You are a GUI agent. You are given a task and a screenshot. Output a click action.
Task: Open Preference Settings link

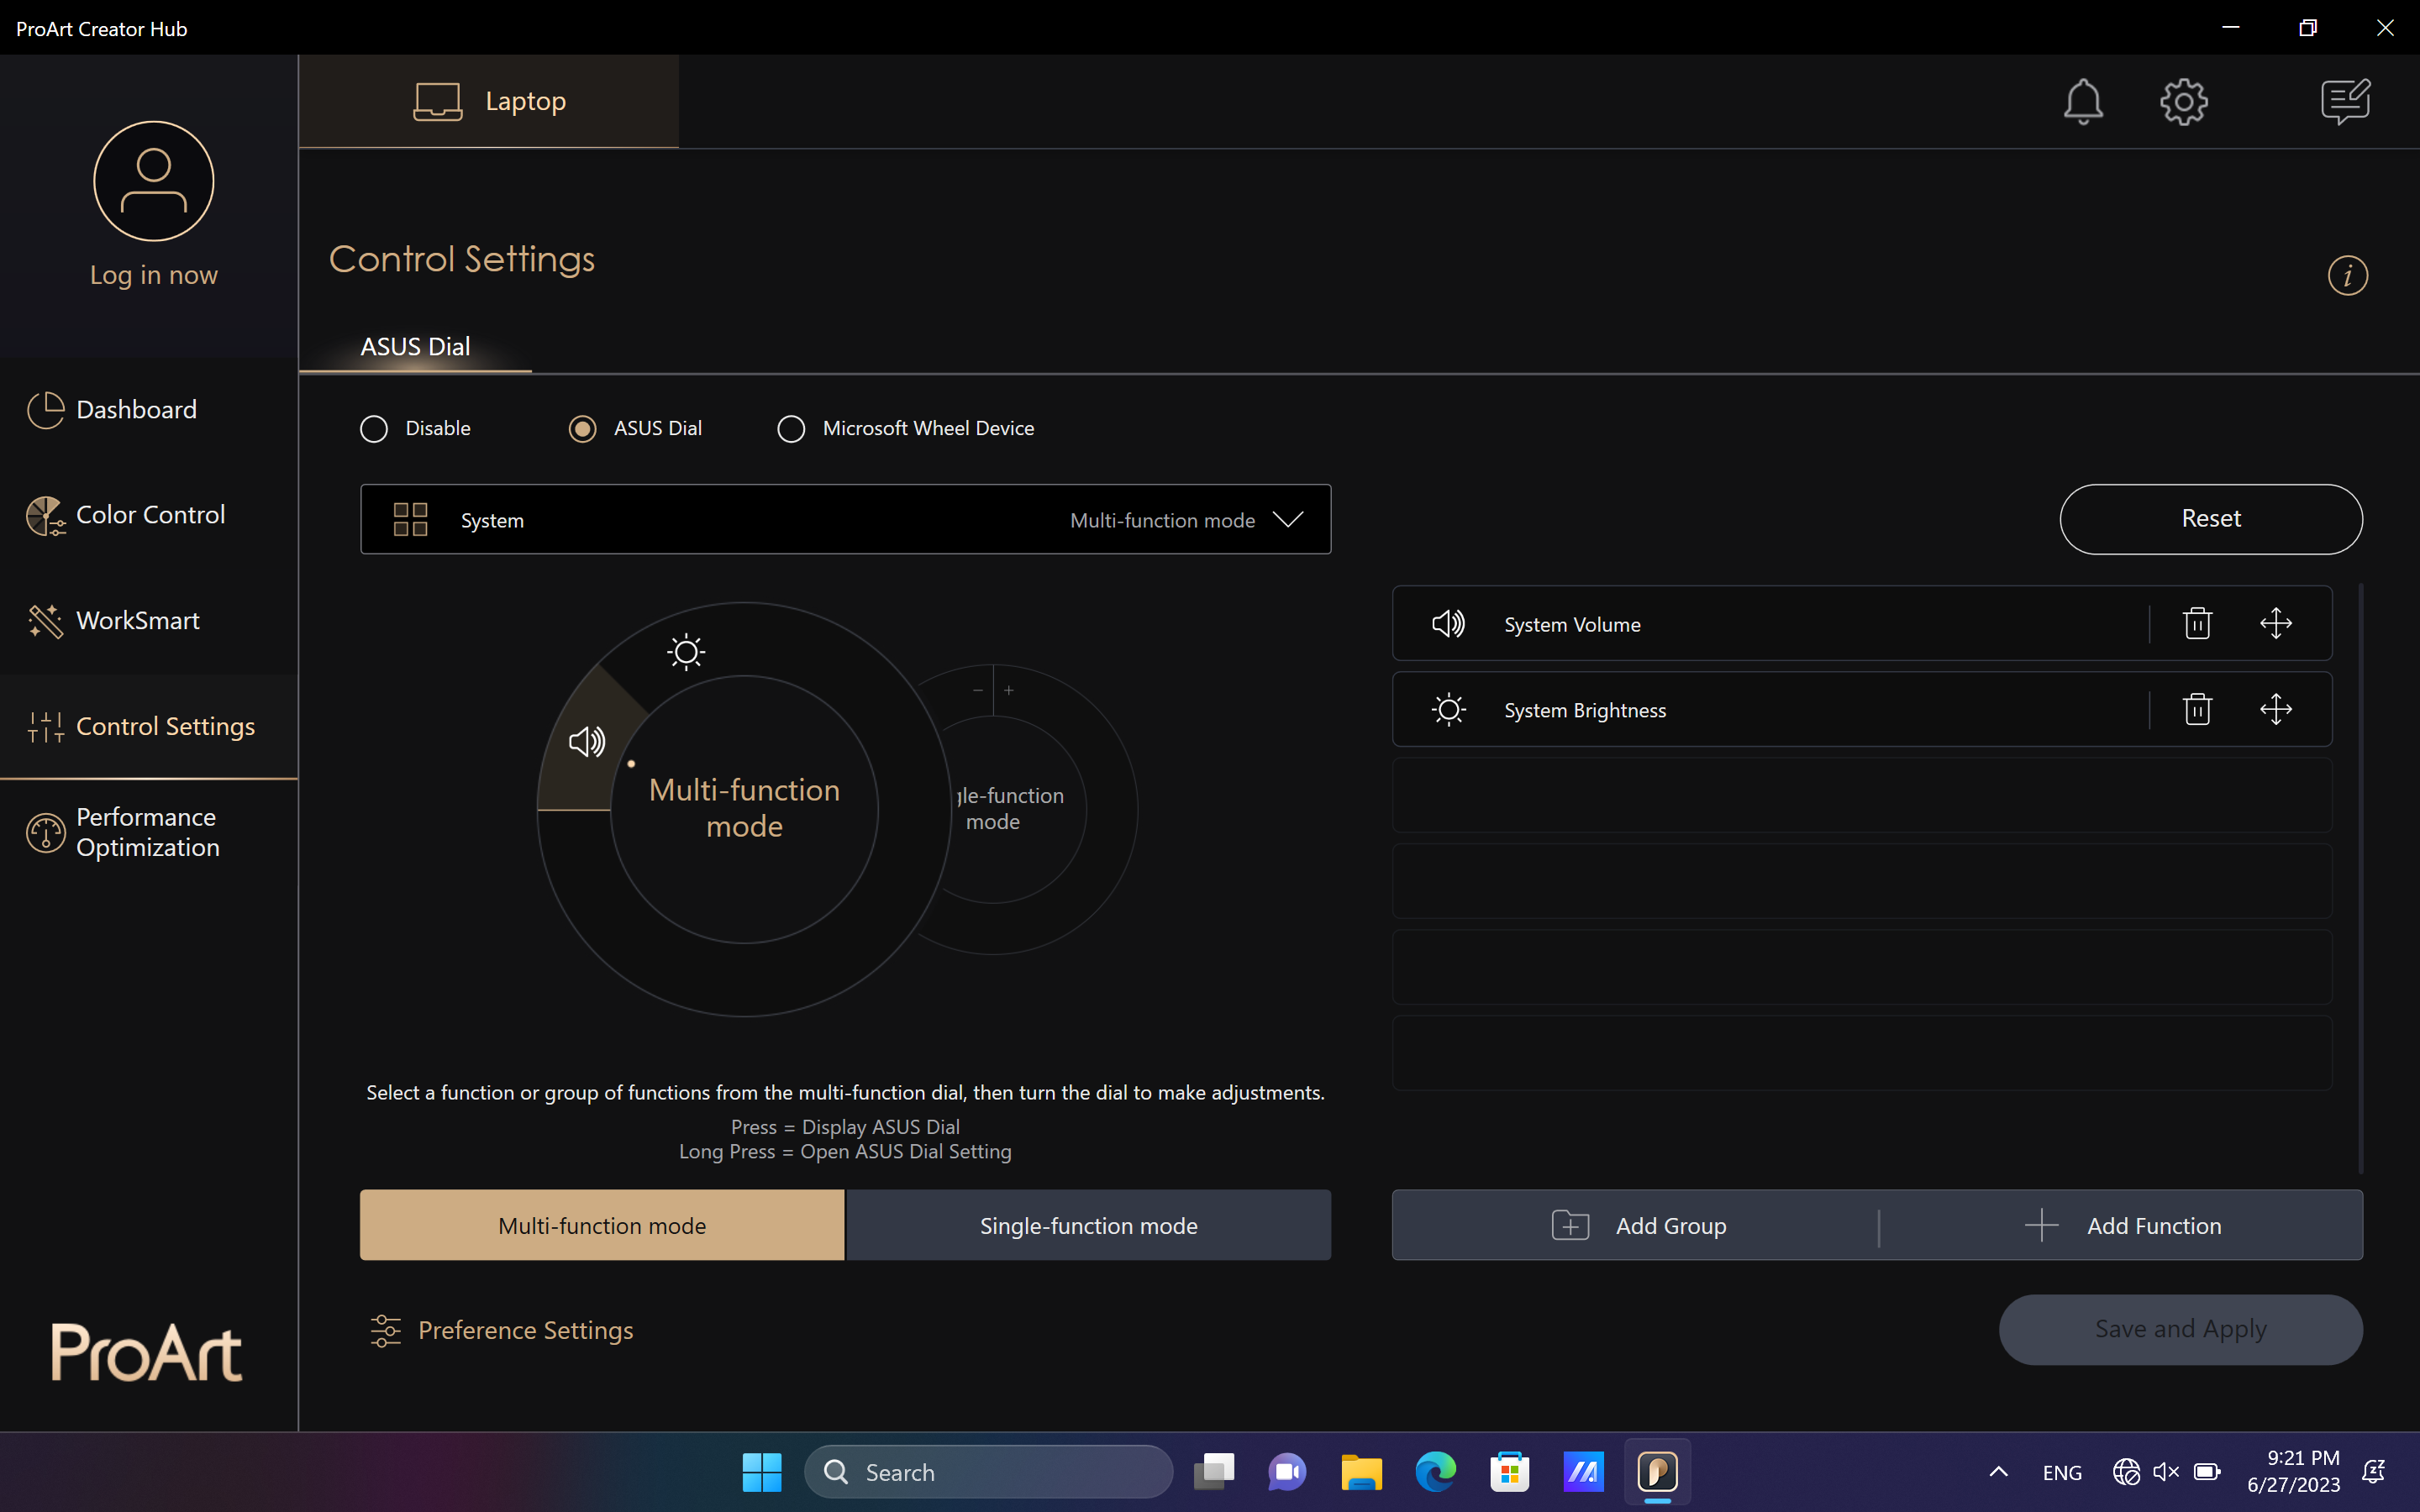502,1330
